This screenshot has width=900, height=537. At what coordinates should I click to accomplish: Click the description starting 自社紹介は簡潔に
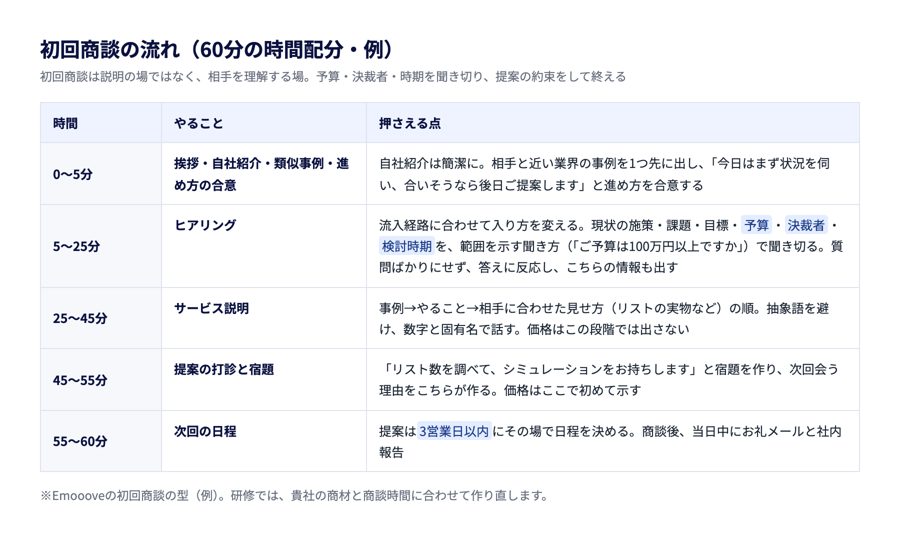(x=604, y=174)
